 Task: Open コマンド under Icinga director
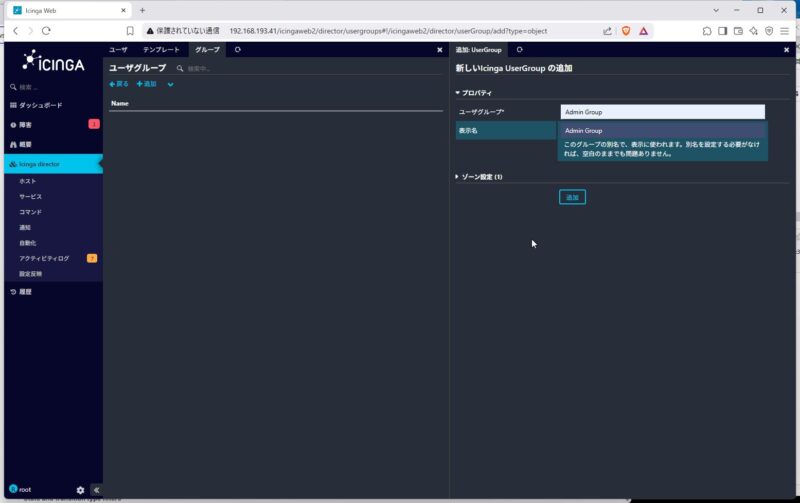tap(31, 212)
